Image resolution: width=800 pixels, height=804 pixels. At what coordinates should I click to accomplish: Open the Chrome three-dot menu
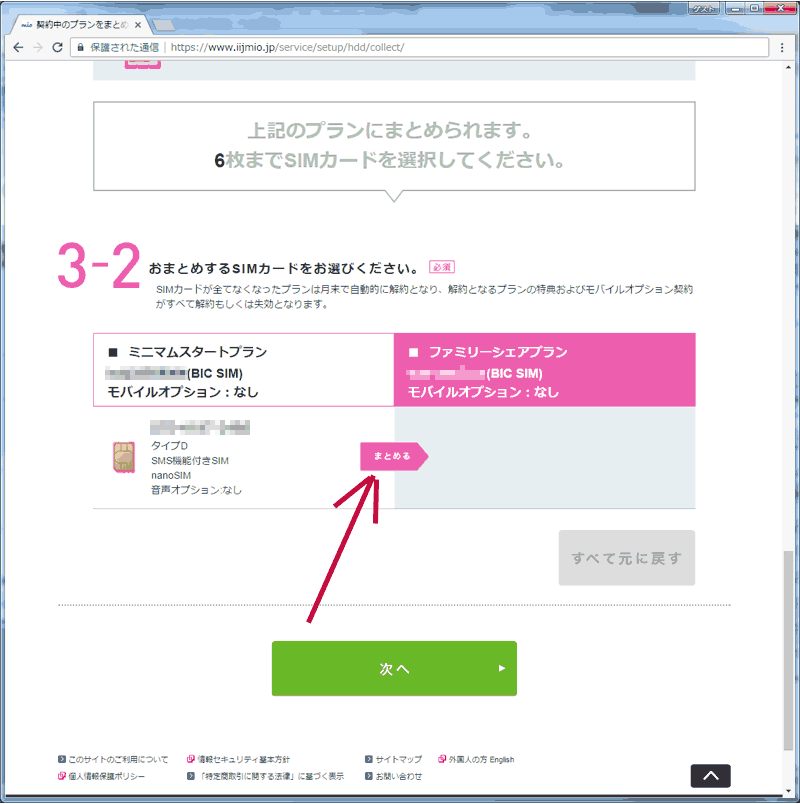click(x=782, y=47)
